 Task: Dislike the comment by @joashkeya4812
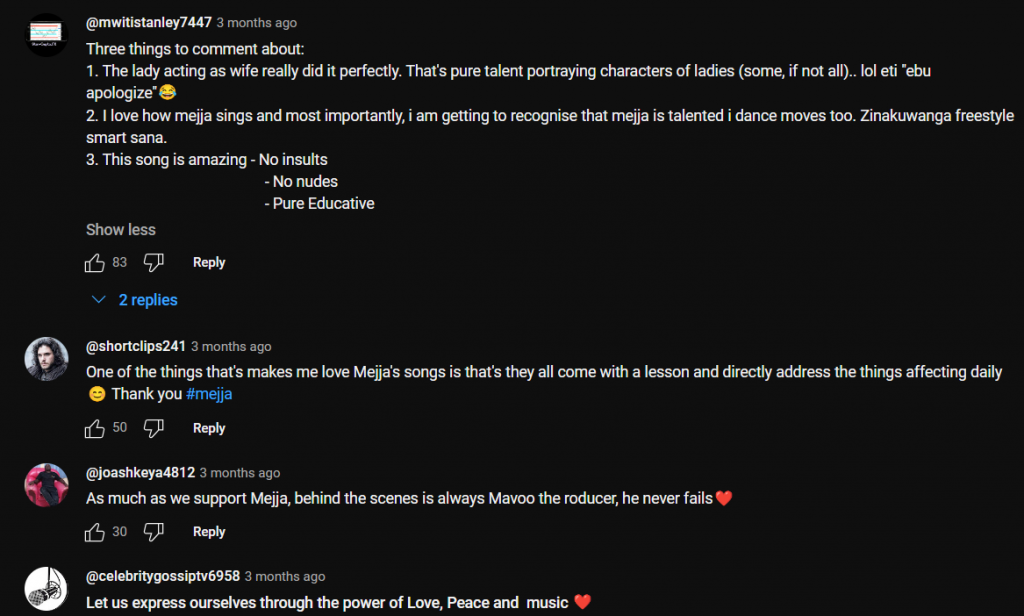[x=153, y=532]
